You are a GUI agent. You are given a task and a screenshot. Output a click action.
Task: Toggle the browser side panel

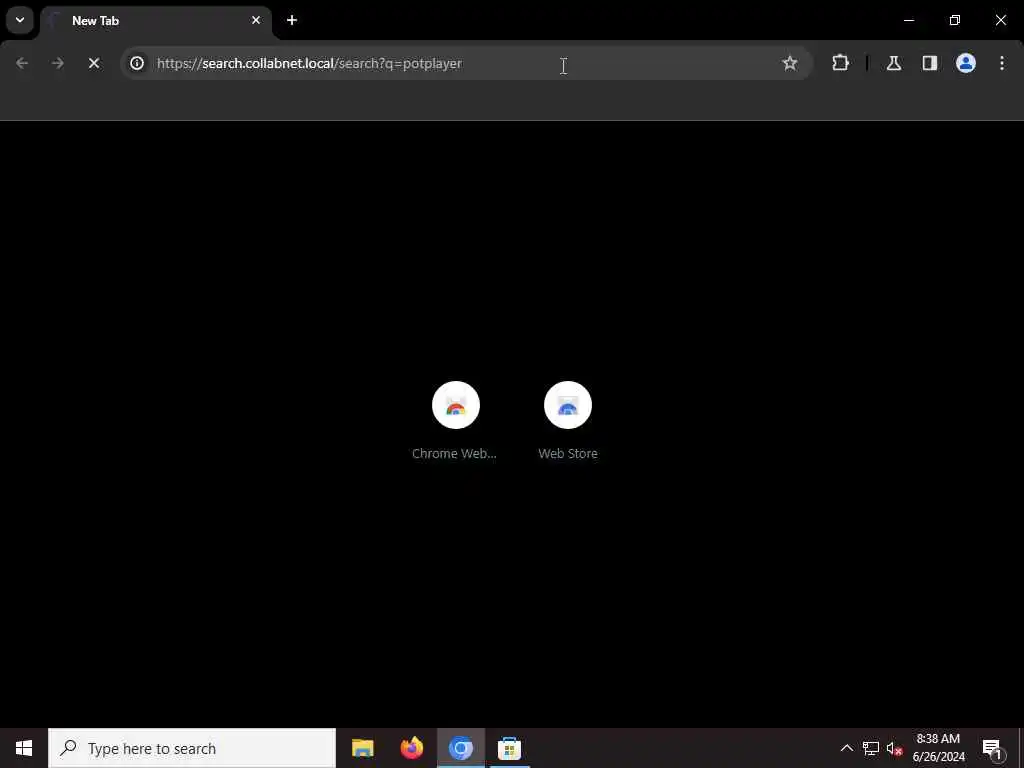tap(929, 63)
